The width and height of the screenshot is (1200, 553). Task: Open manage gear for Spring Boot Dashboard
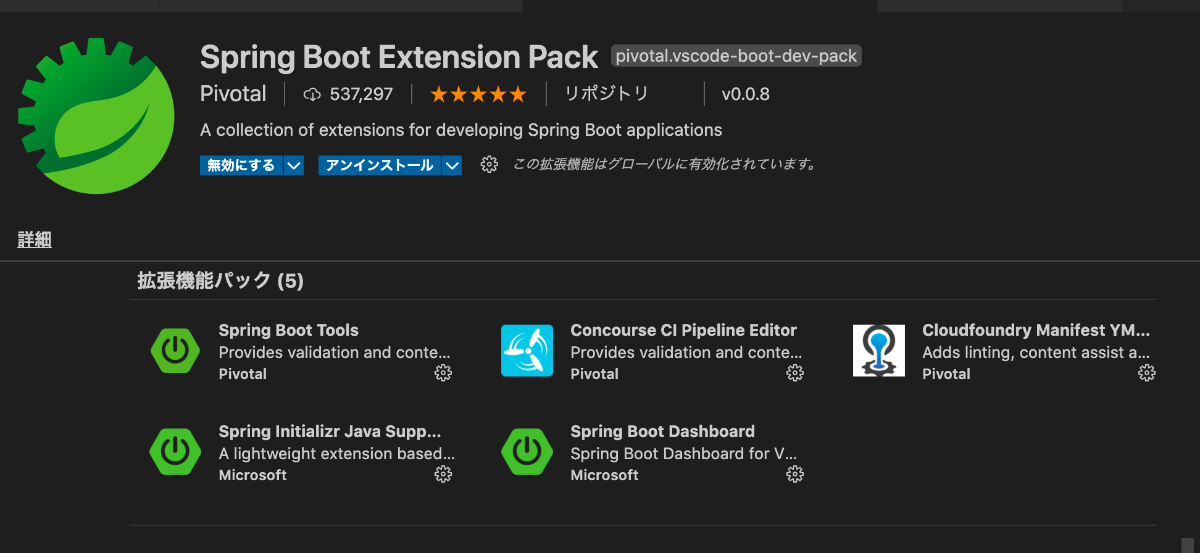click(x=795, y=474)
